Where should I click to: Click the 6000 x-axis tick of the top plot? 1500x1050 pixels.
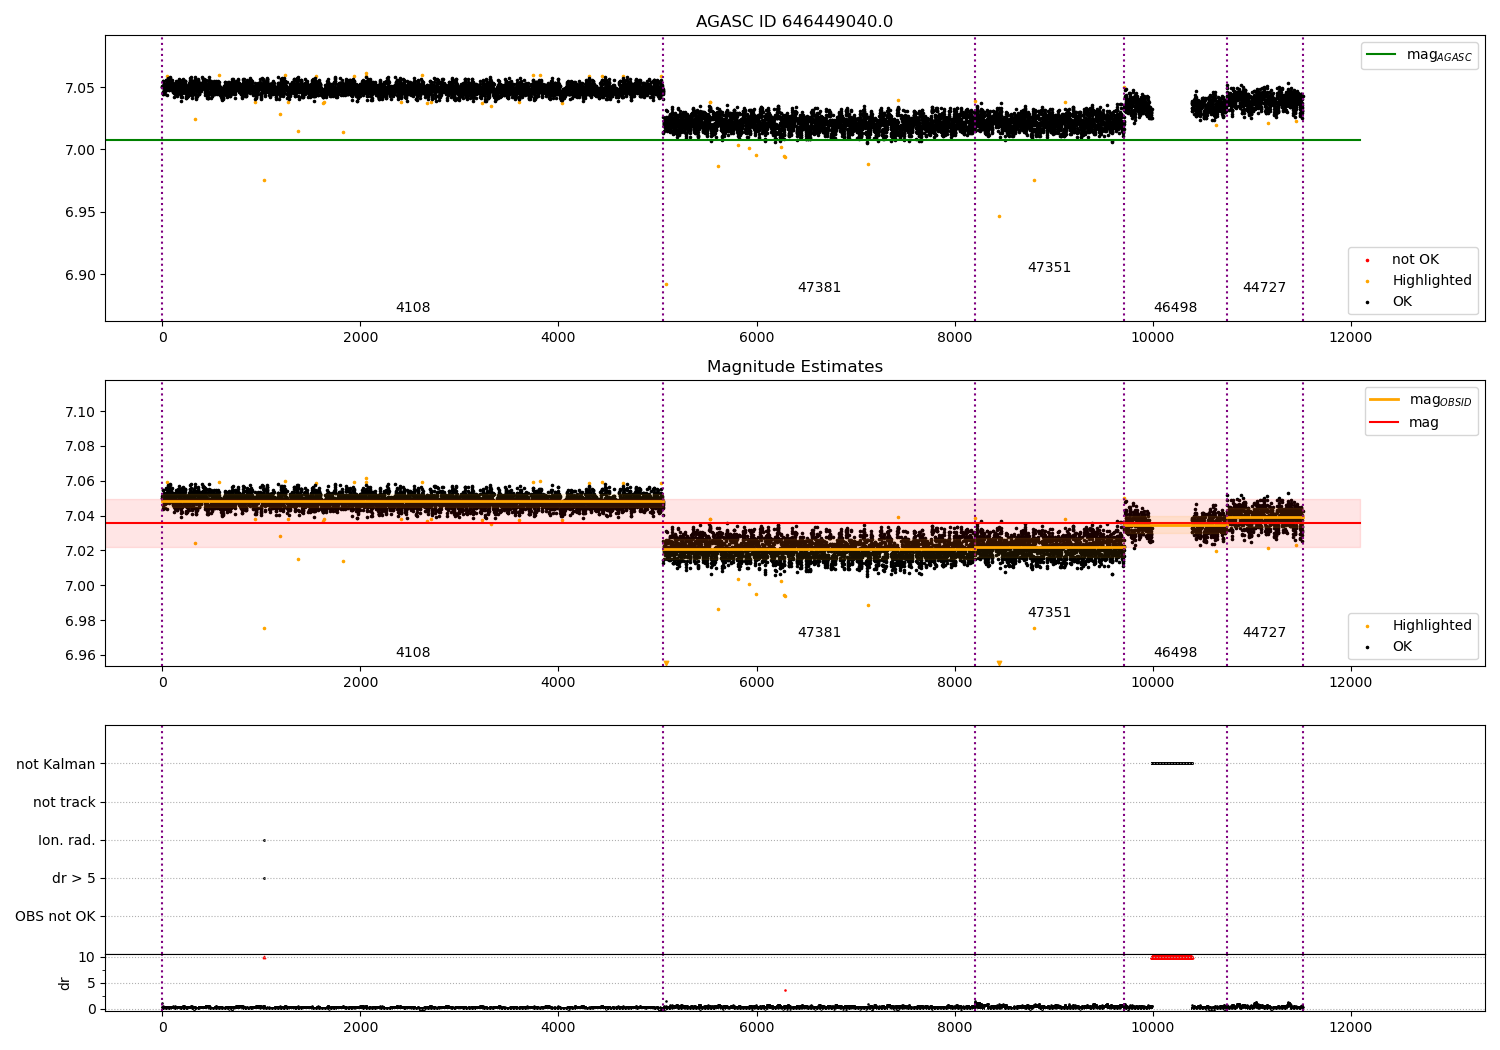(x=756, y=337)
